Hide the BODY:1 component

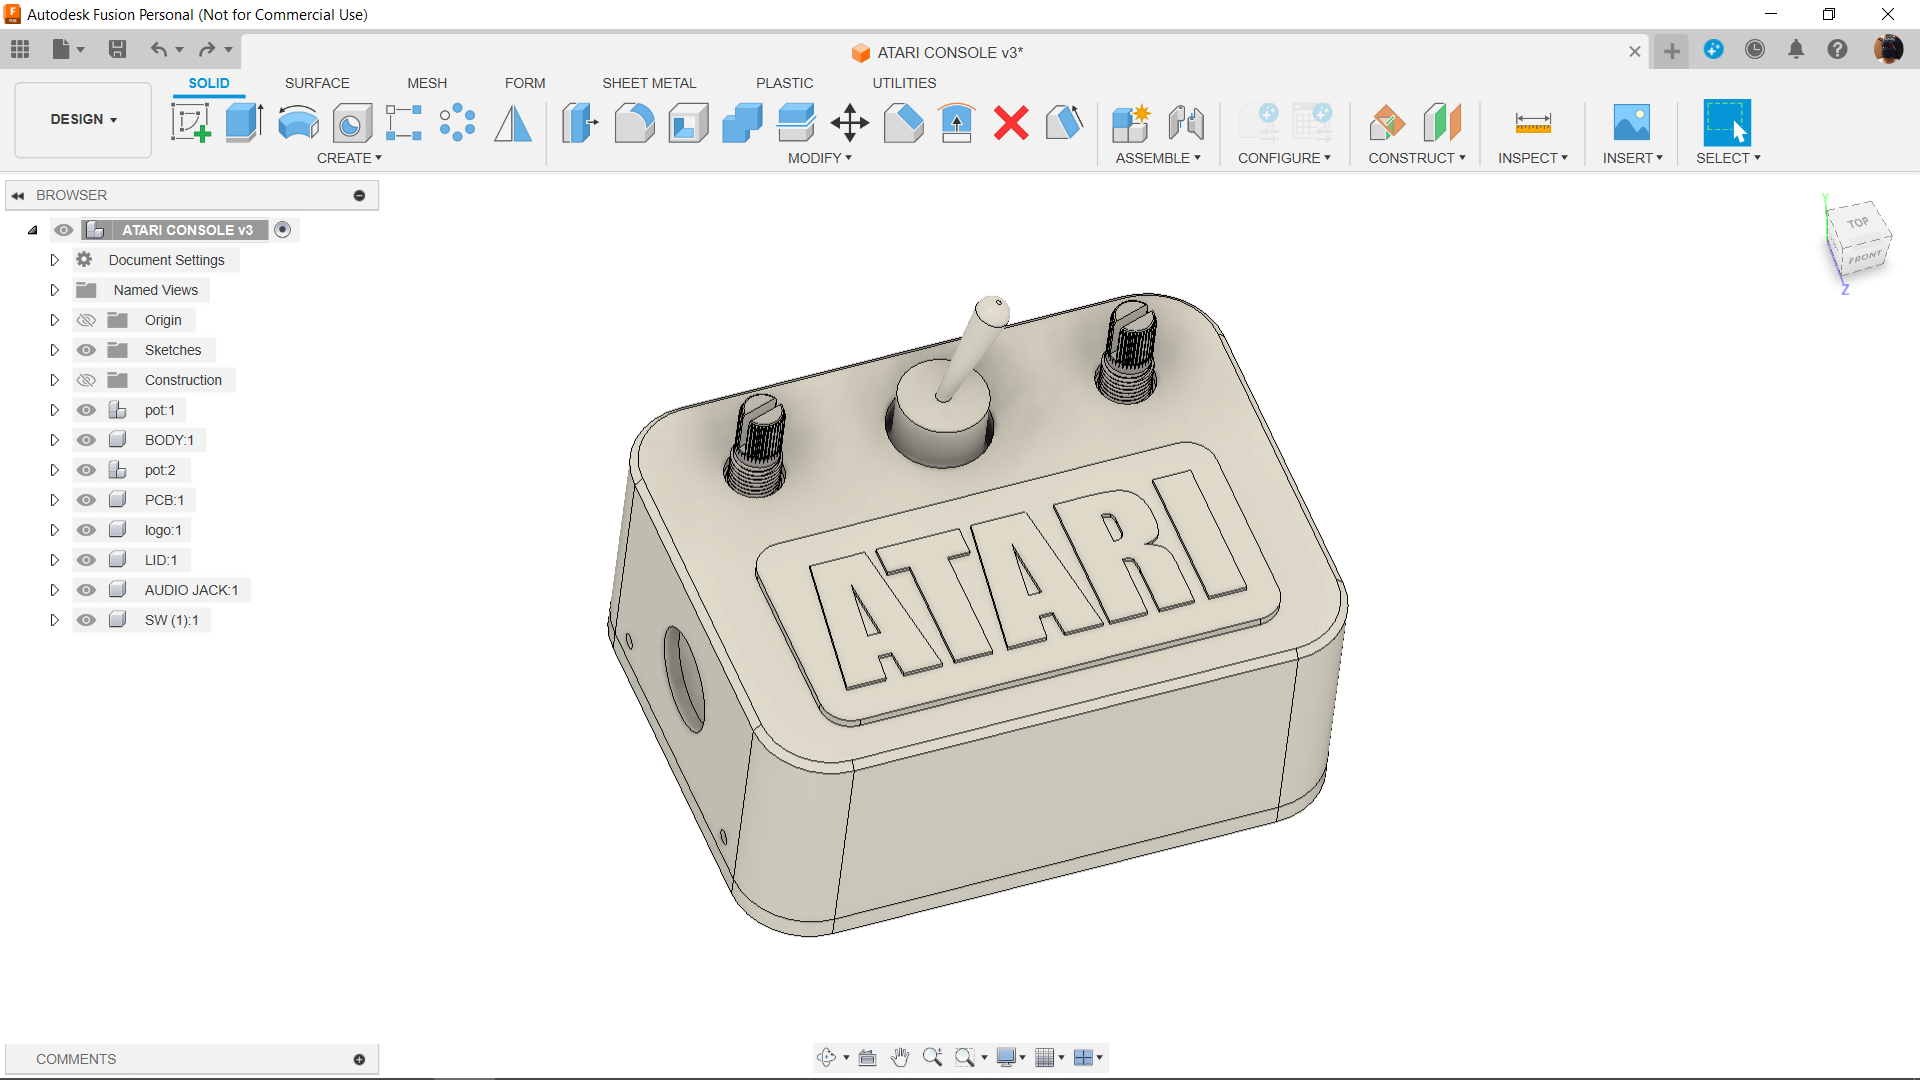click(x=87, y=440)
